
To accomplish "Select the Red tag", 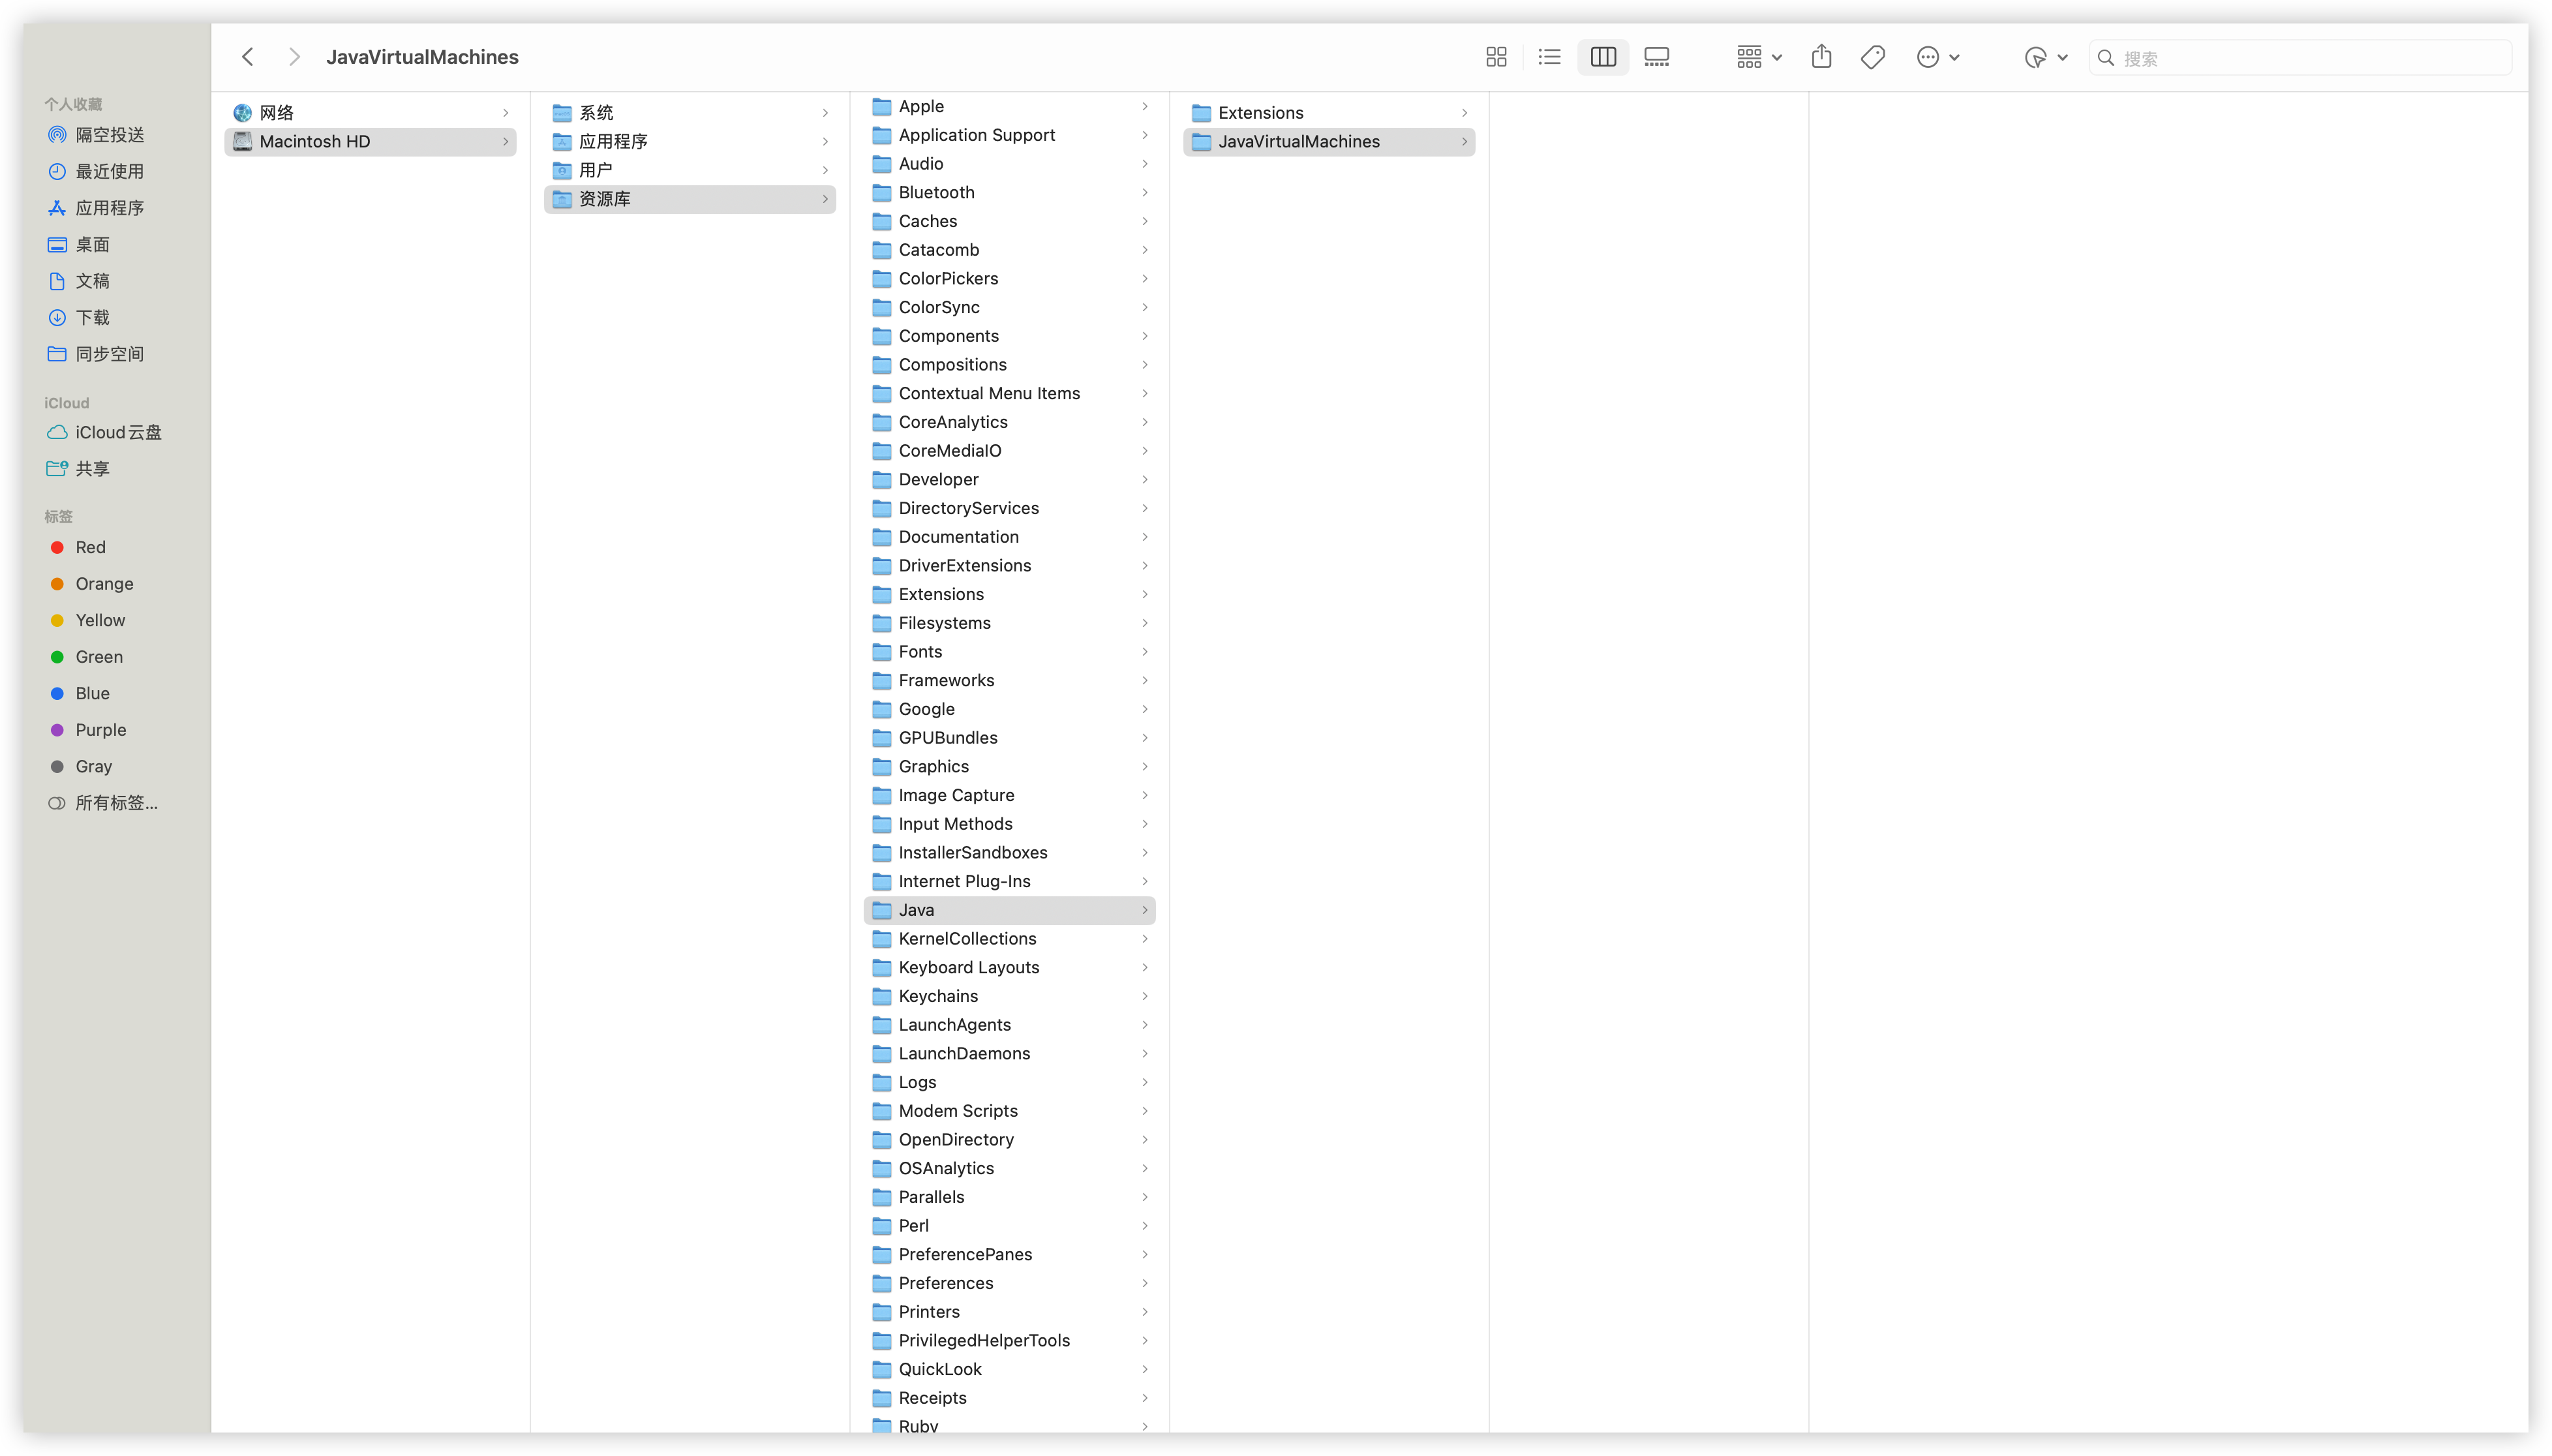I will tap(90, 547).
